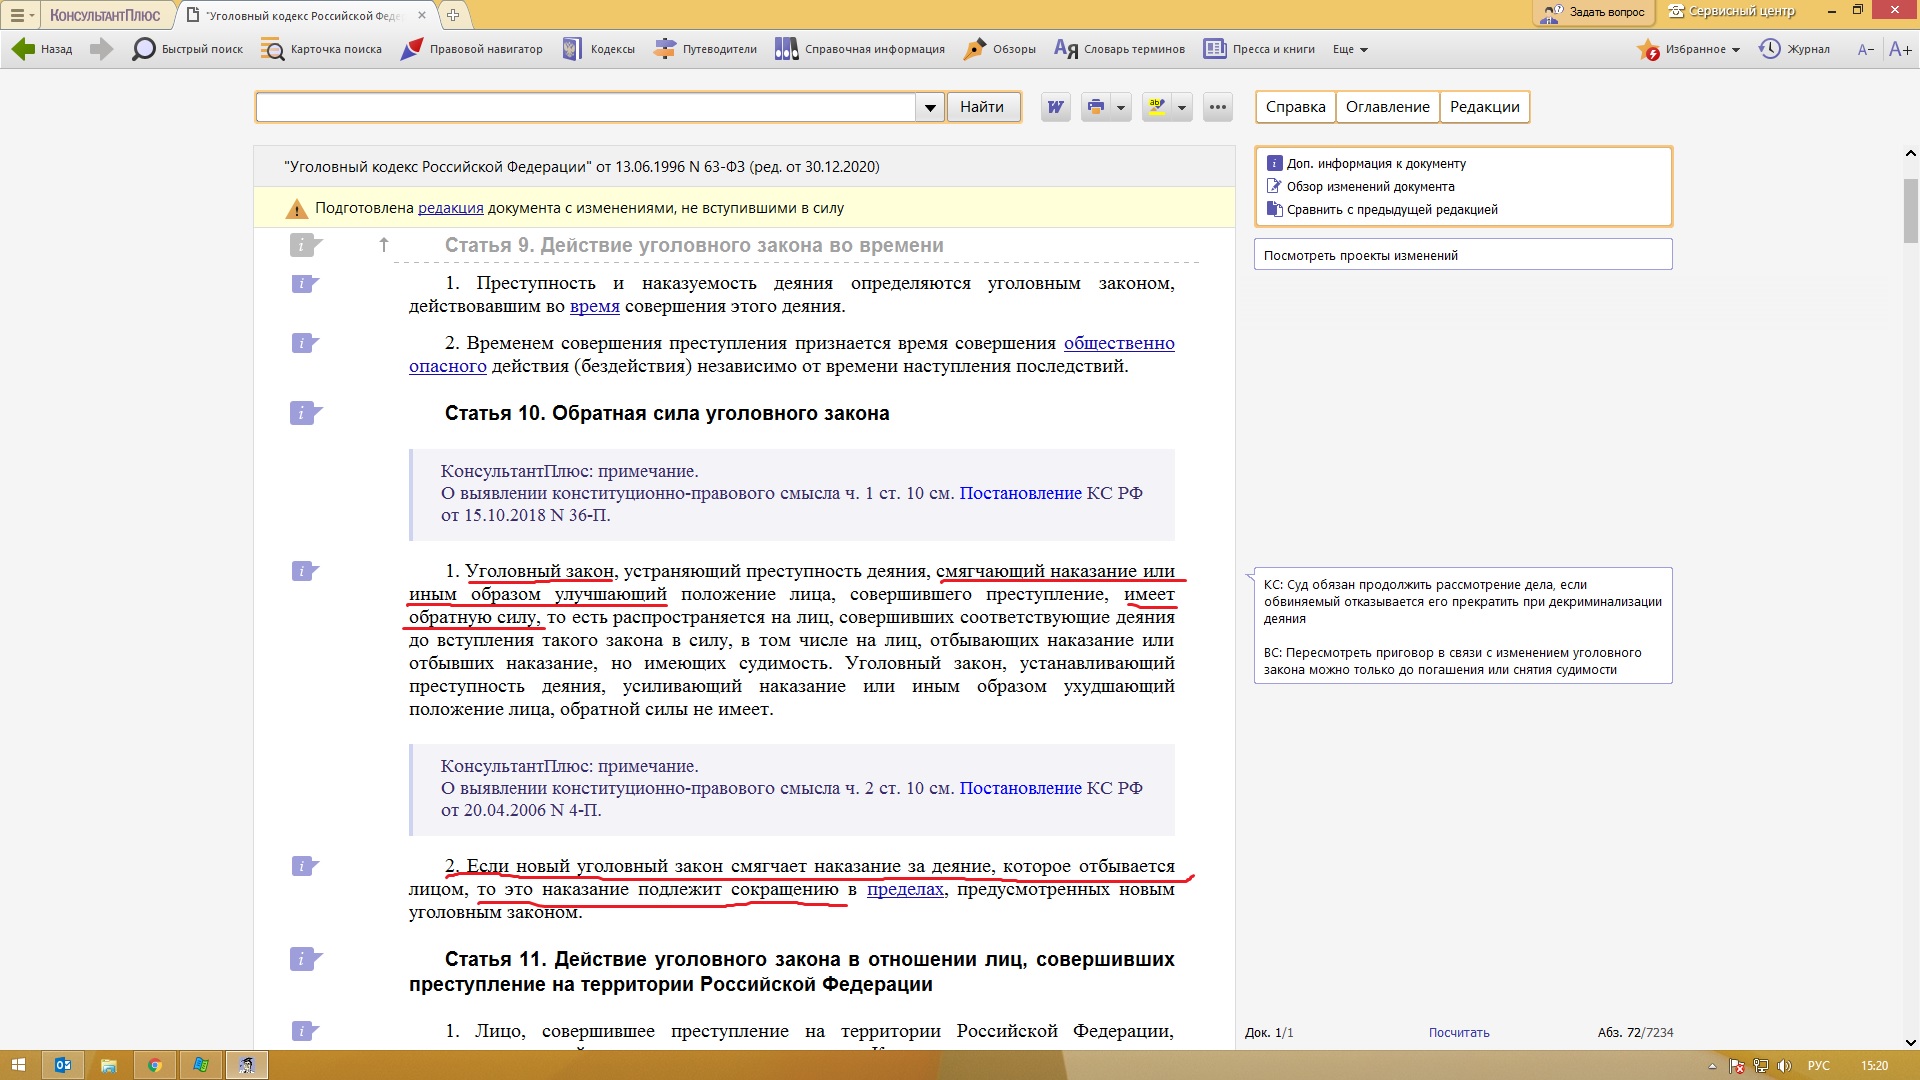Expand search field history dropdown

point(930,107)
